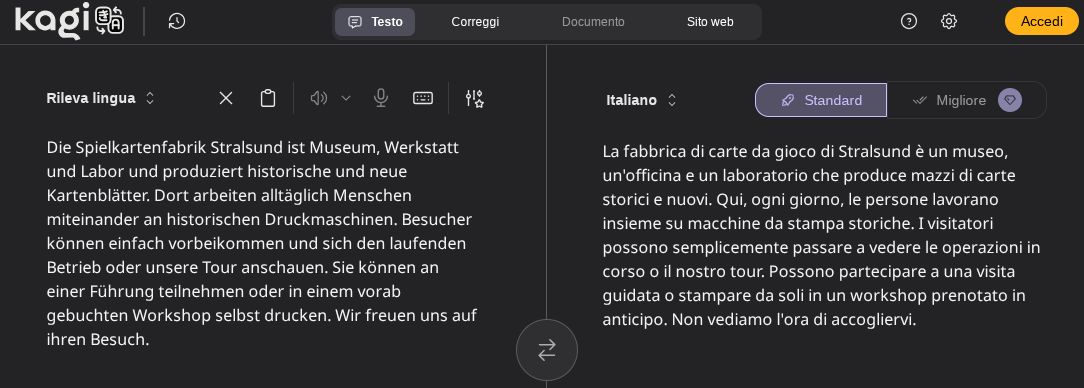
Task: Paste from clipboard icon
Action: pos(268,98)
